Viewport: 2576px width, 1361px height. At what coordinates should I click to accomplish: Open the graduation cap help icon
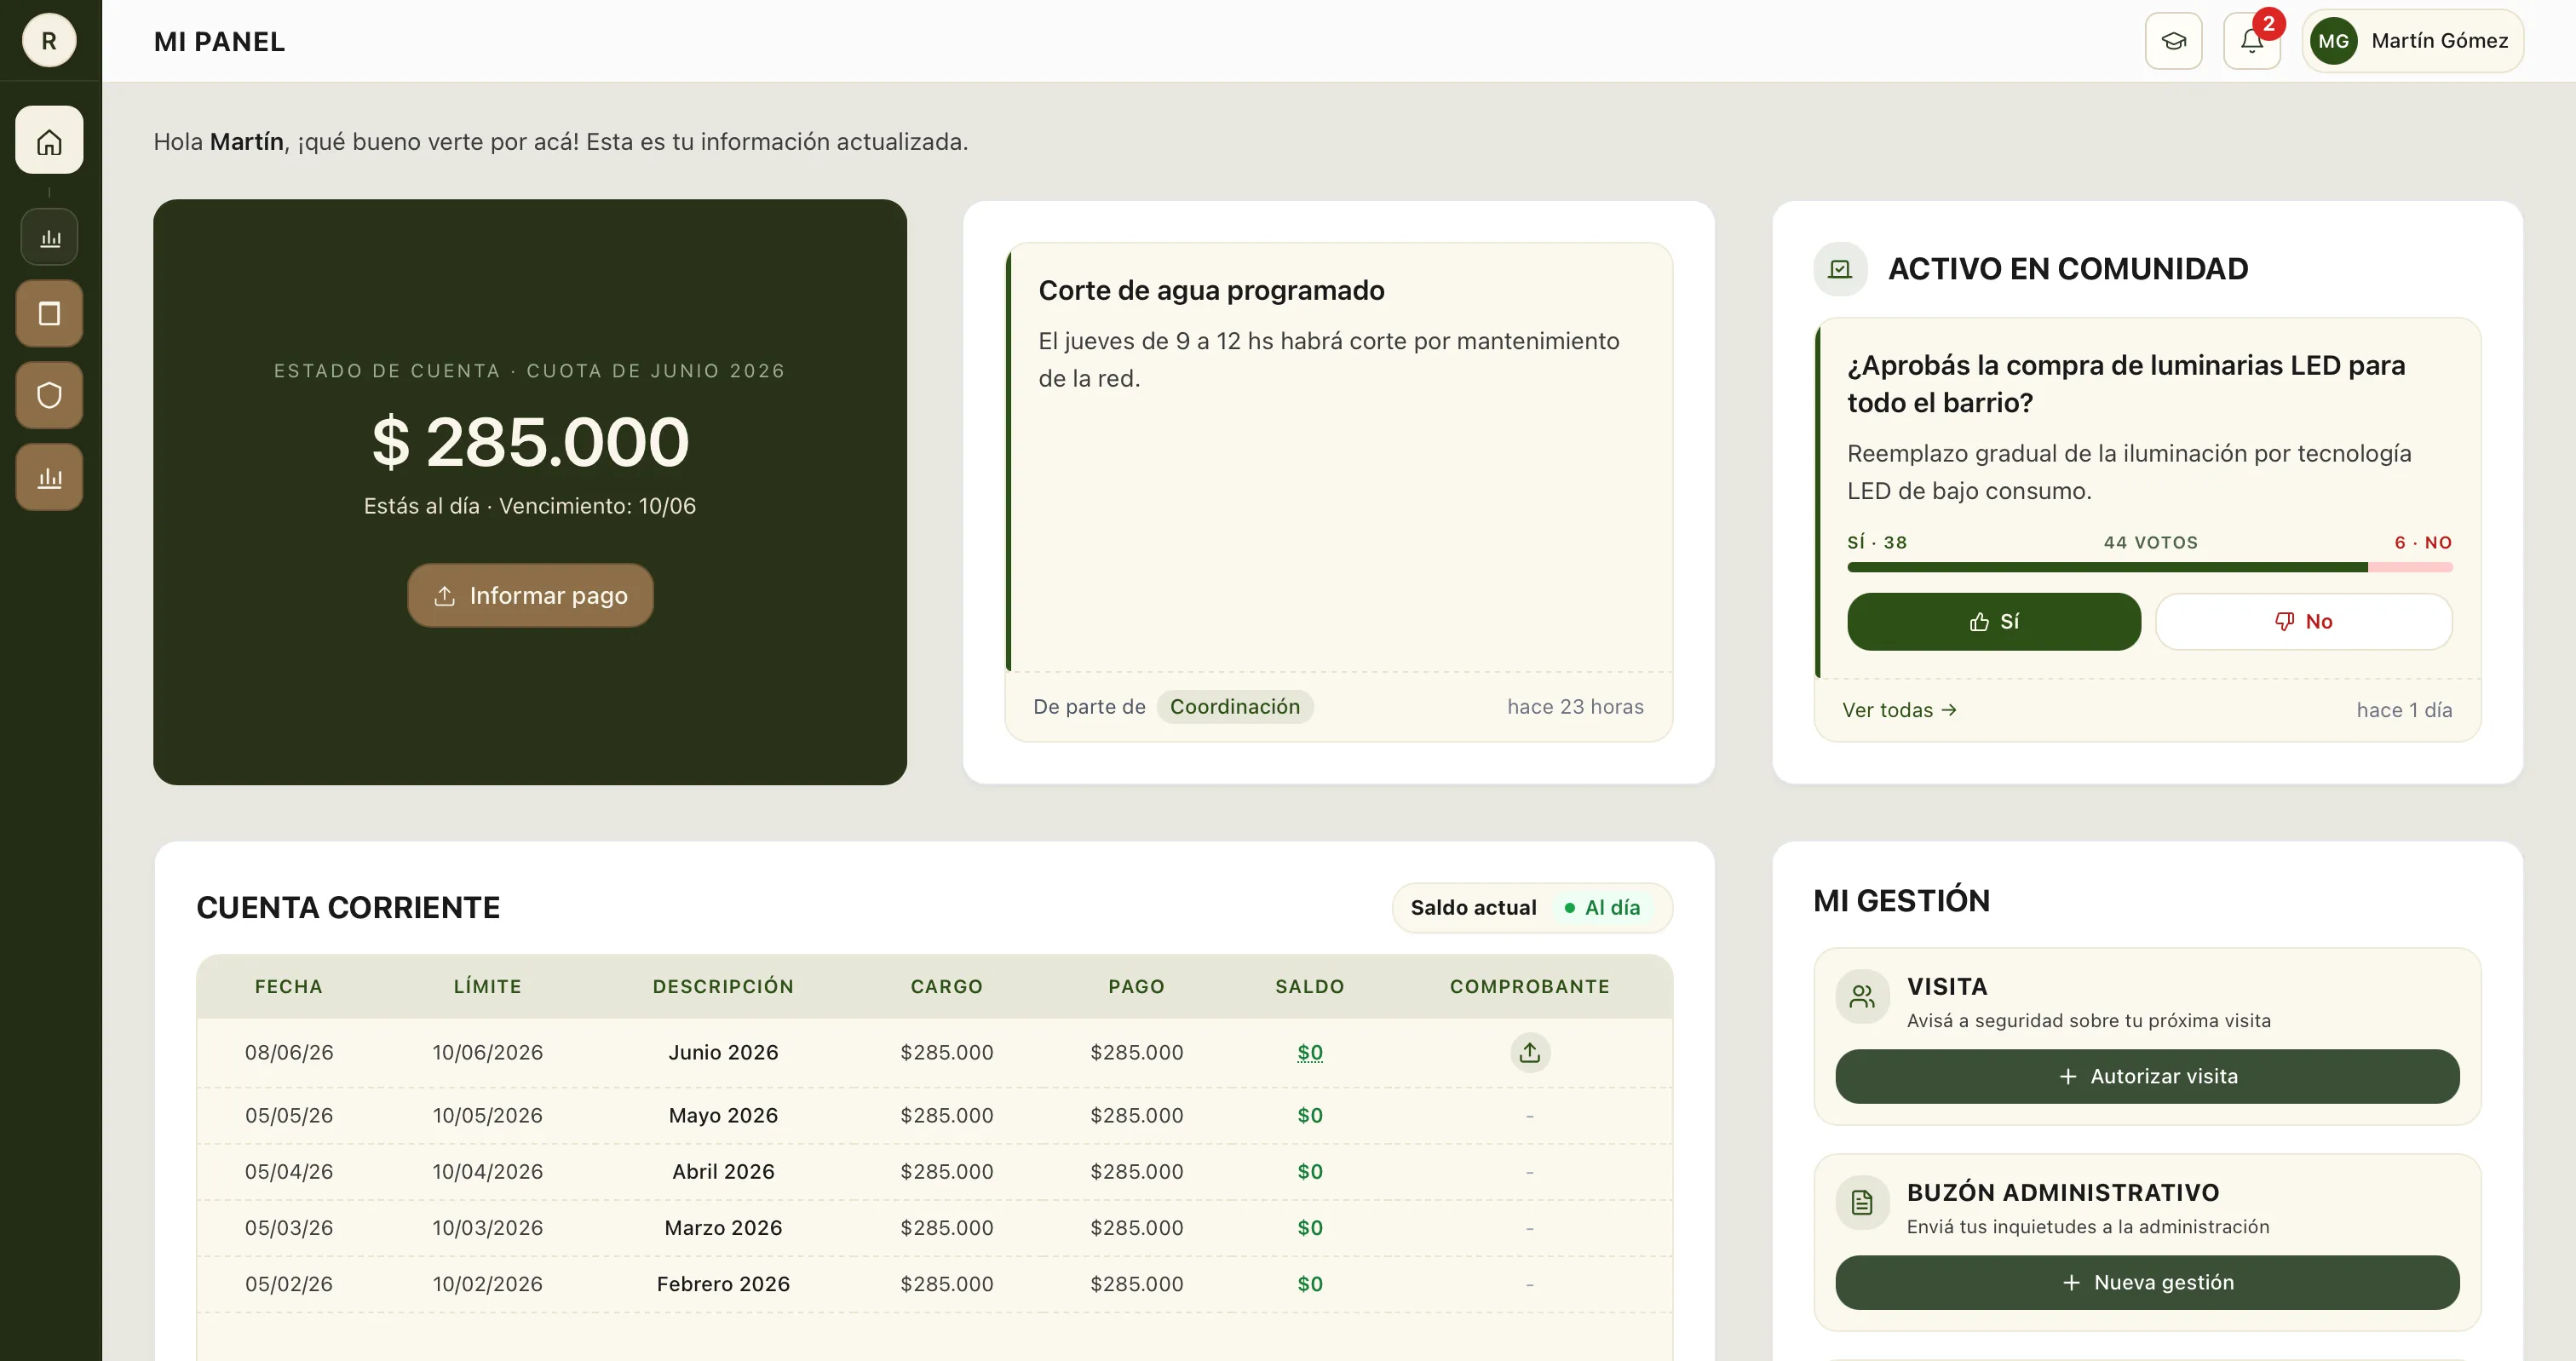2173,41
